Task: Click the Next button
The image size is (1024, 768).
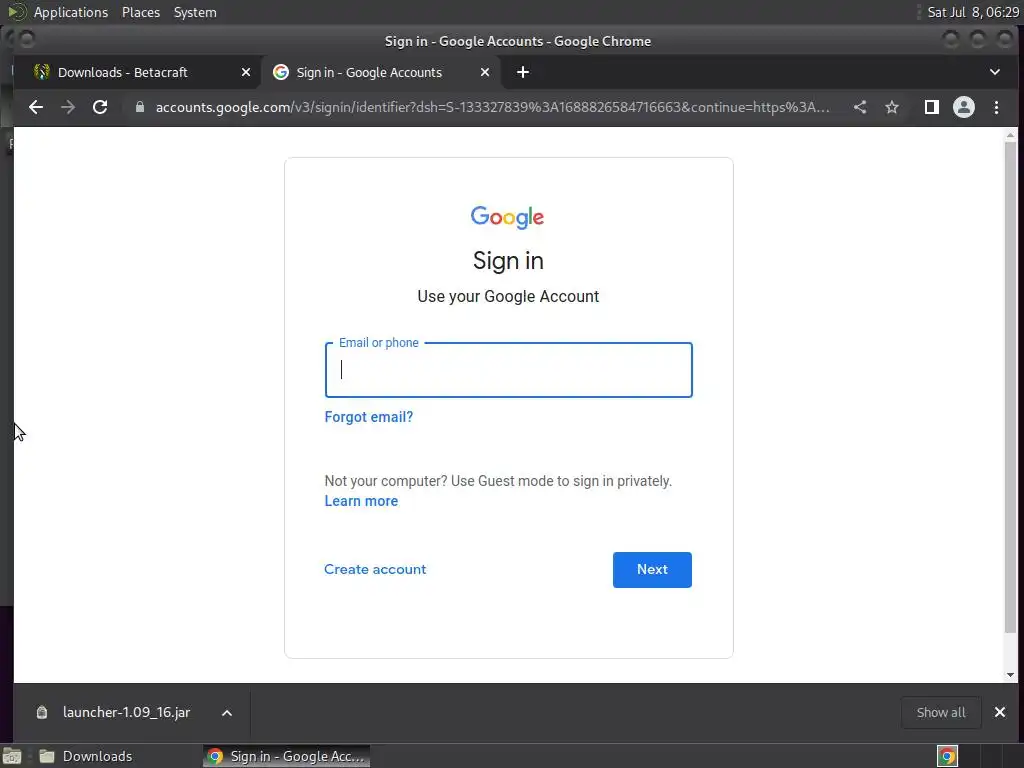Action: 652,569
